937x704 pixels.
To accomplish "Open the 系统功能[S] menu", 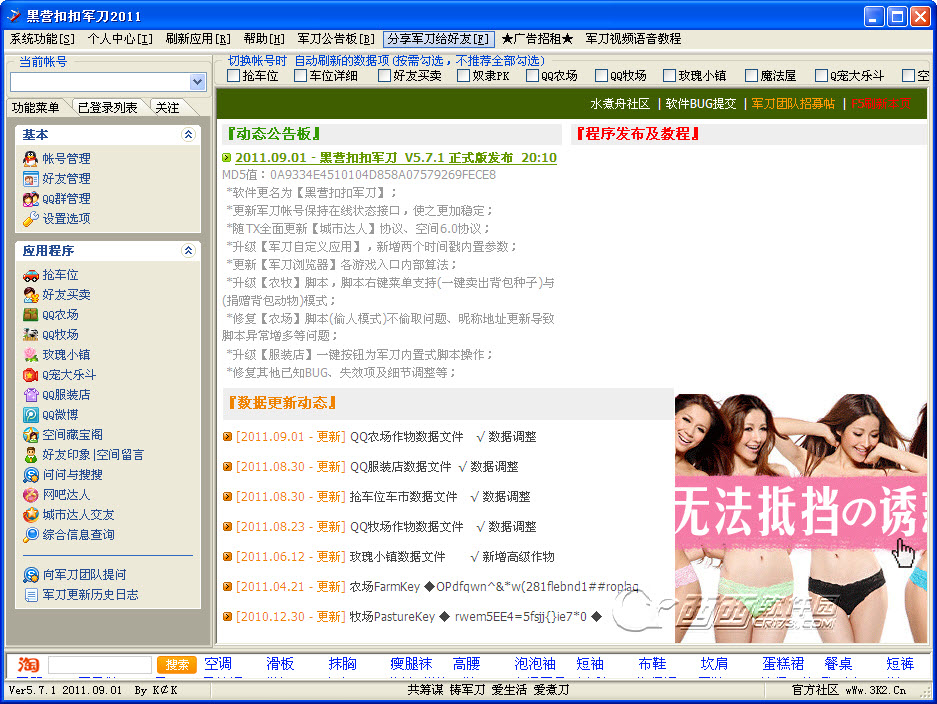I will click(42, 39).
